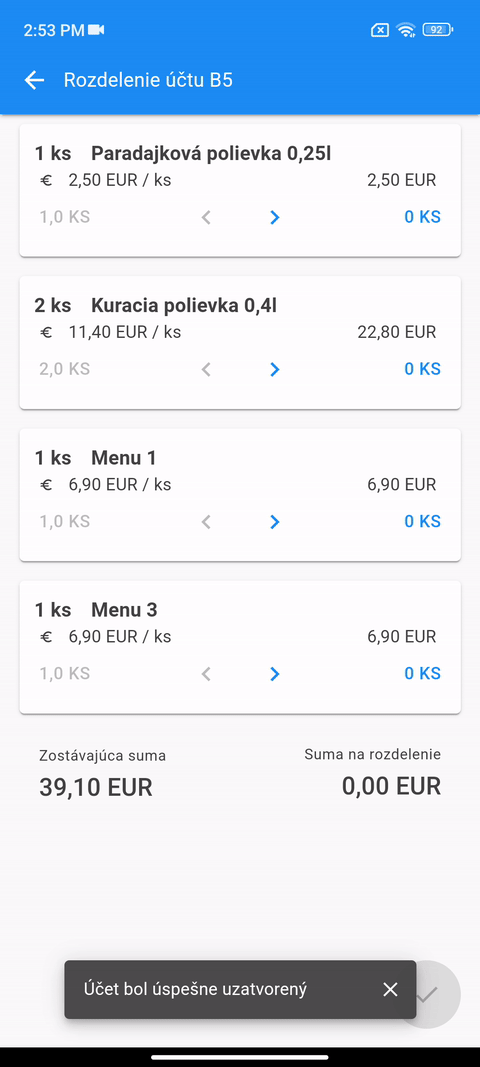Increase split quantity for Paradajková polievka
The width and height of the screenshot is (480, 1067).
pyautogui.click(x=274, y=218)
